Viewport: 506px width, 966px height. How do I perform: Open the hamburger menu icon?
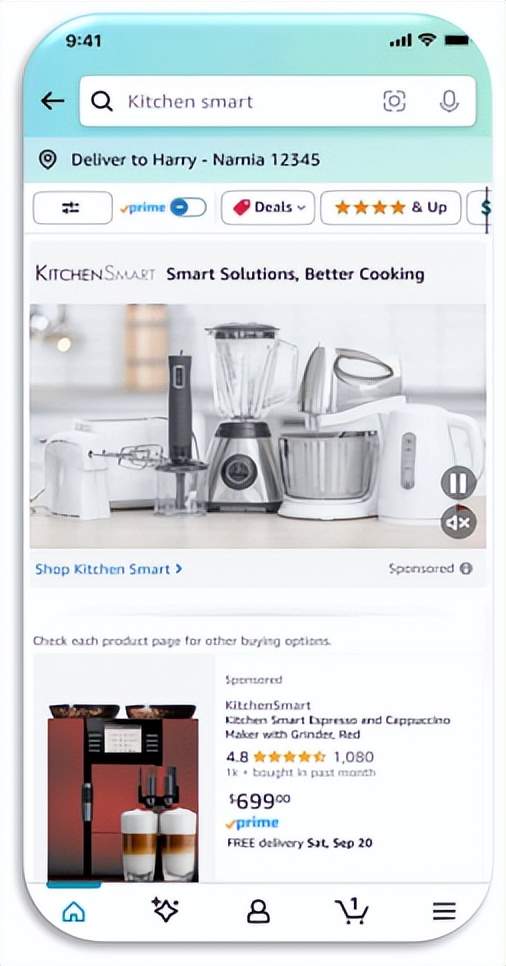(x=444, y=911)
